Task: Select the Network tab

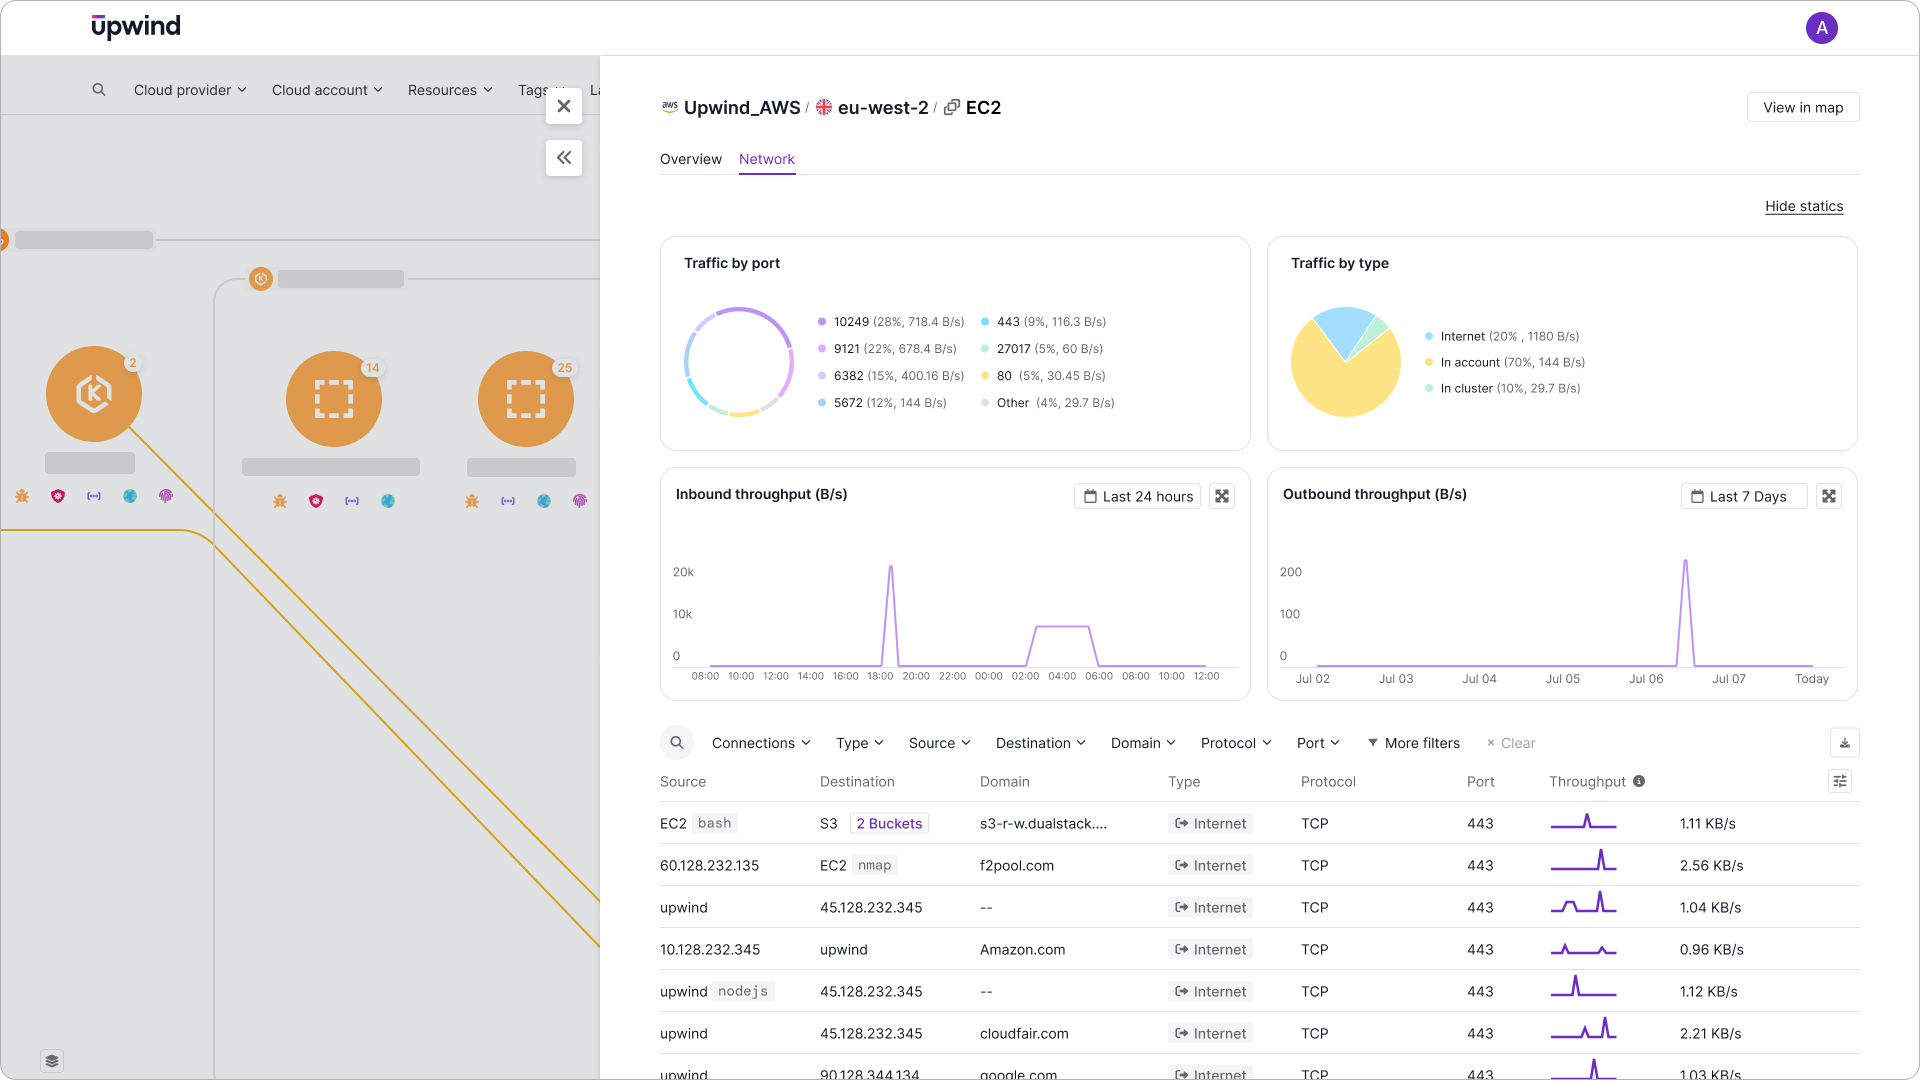Action: pos(767,159)
